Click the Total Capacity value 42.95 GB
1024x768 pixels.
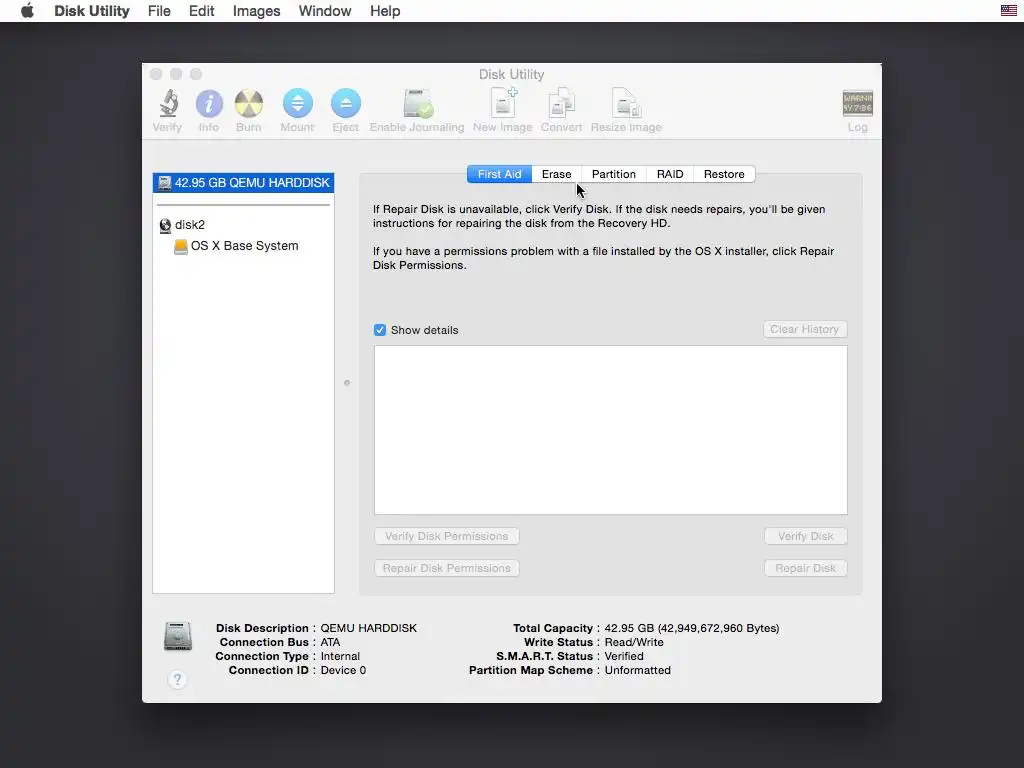(x=692, y=628)
